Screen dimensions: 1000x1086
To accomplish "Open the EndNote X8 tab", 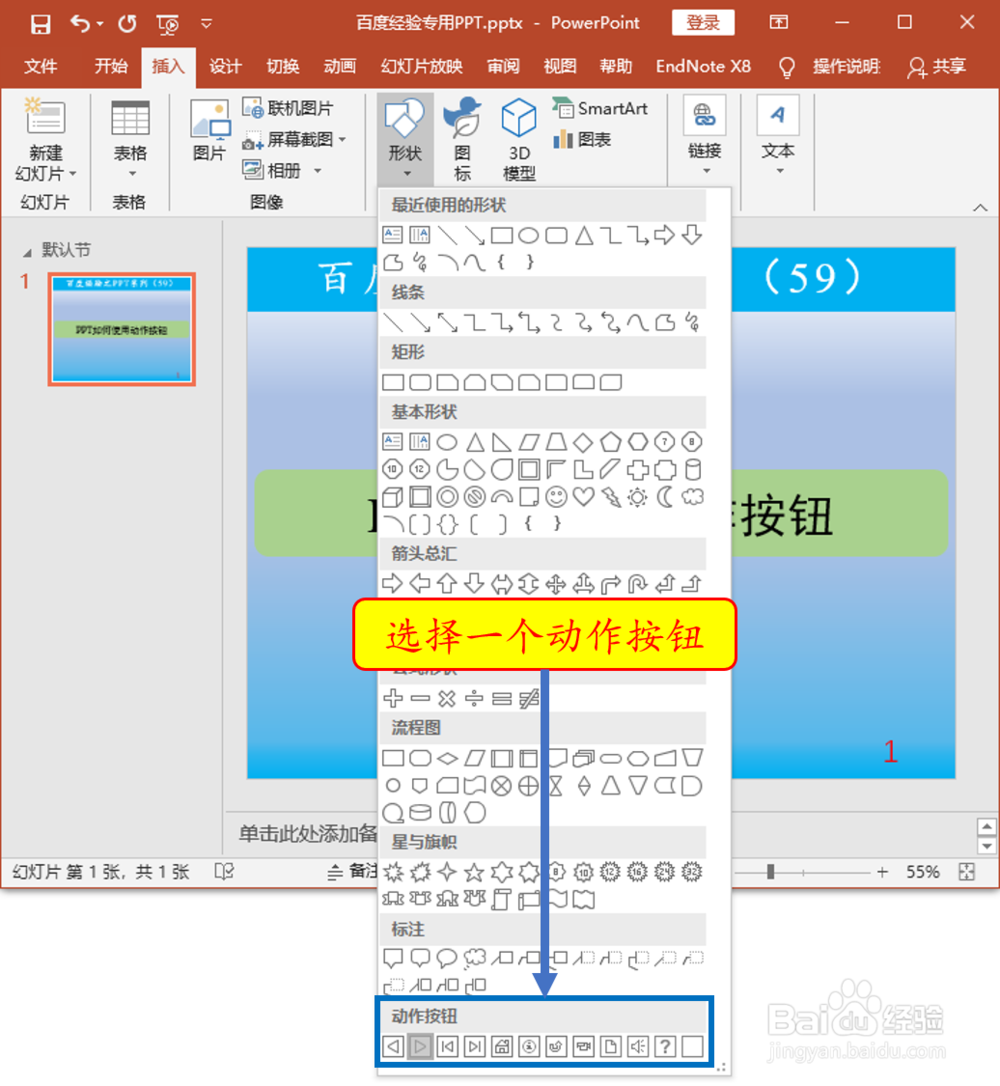I will pos(704,66).
